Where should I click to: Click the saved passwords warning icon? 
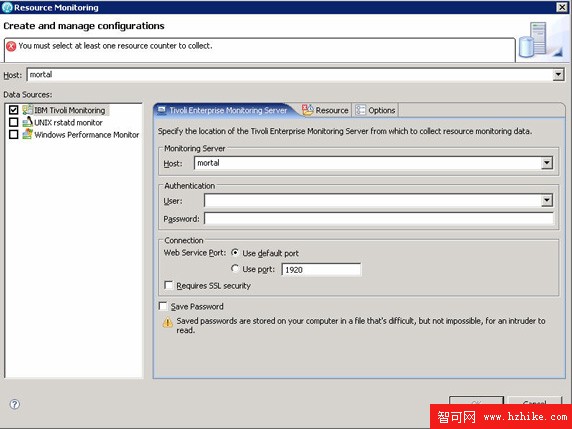point(167,322)
